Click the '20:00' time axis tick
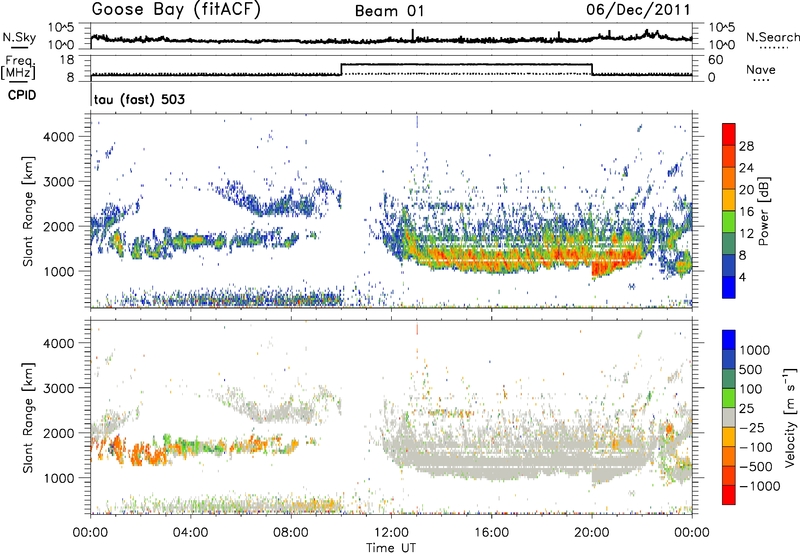The height and width of the screenshot is (554, 800). 592,533
